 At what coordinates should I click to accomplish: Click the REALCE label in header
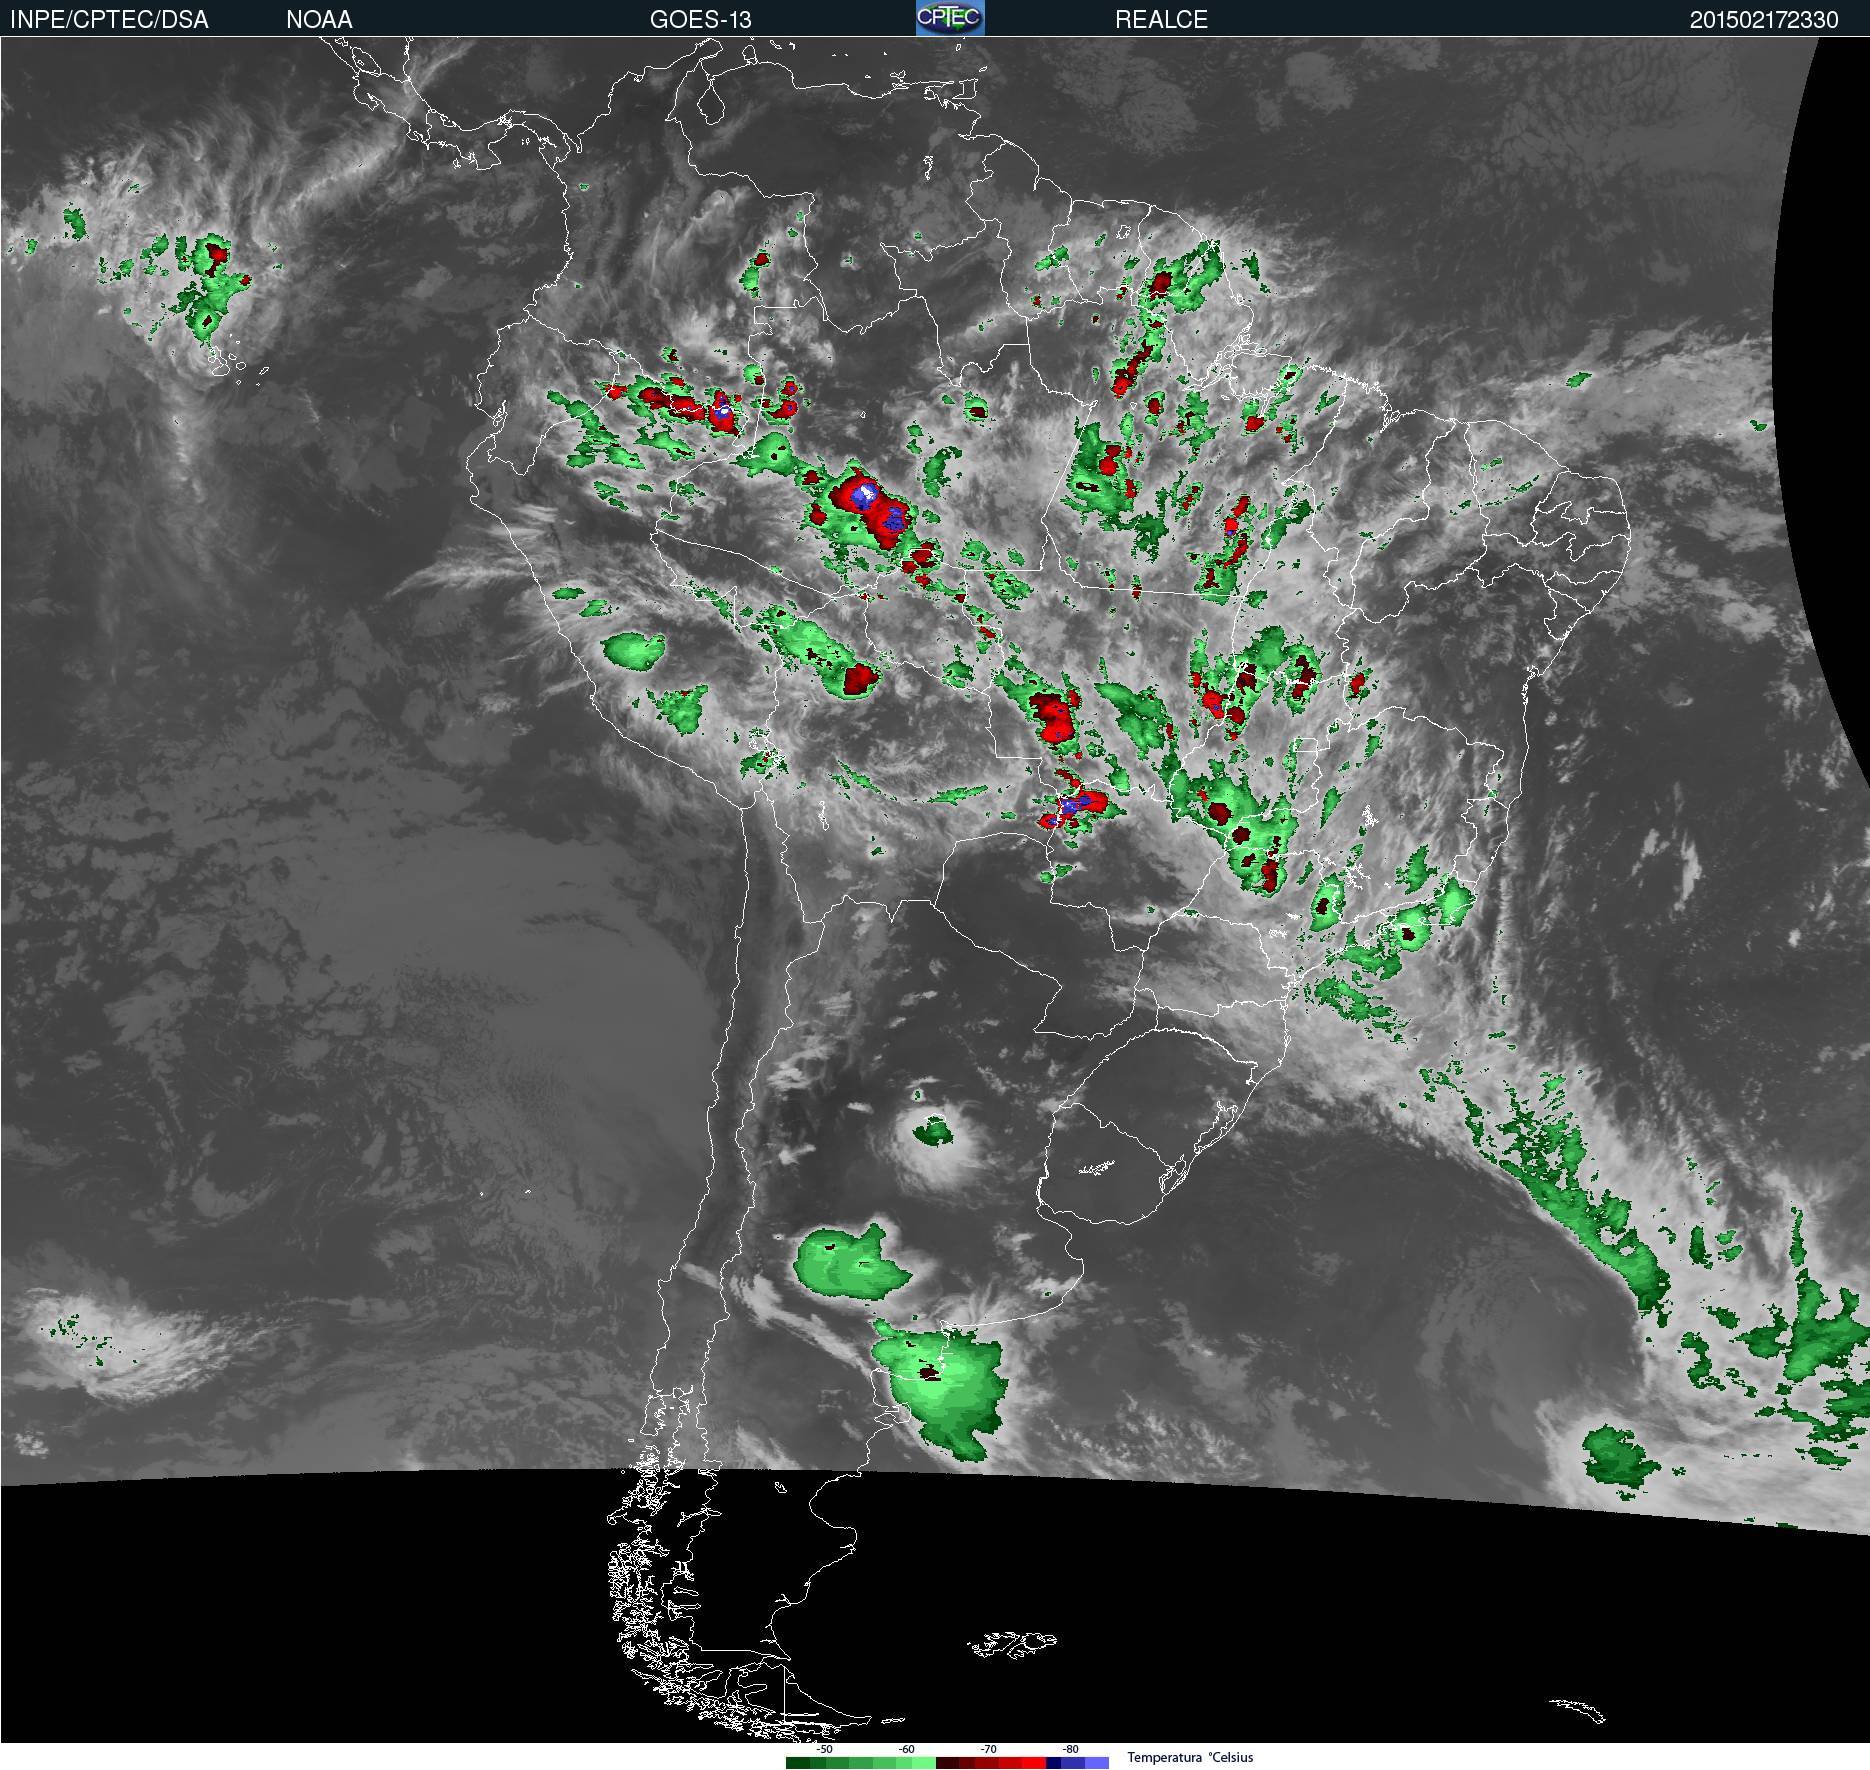[1161, 19]
